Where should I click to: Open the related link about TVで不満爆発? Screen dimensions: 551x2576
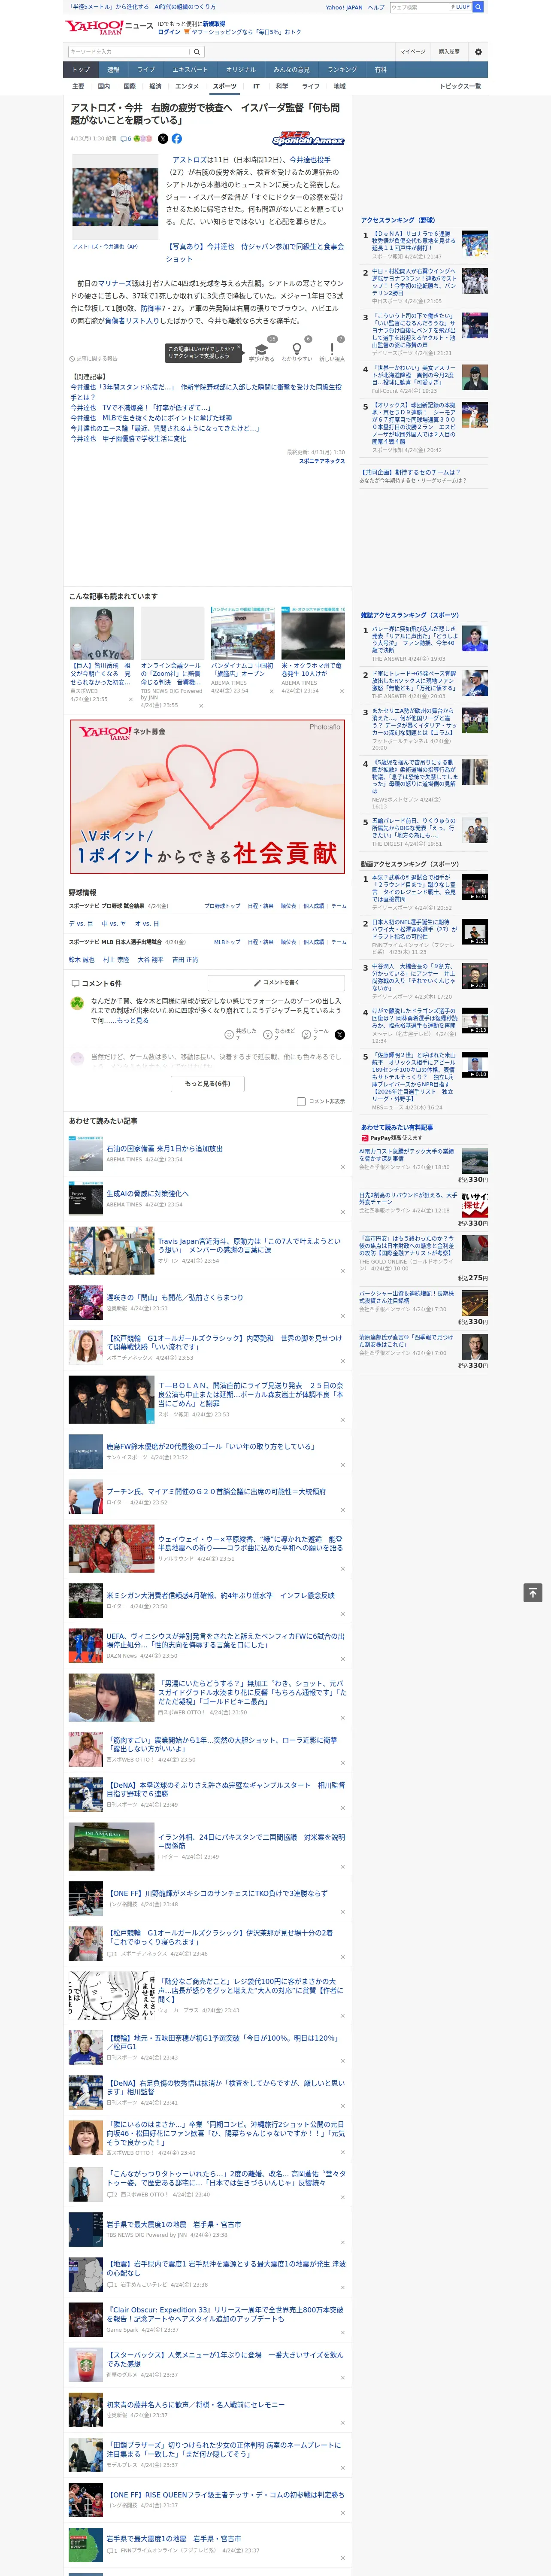pyautogui.click(x=140, y=408)
